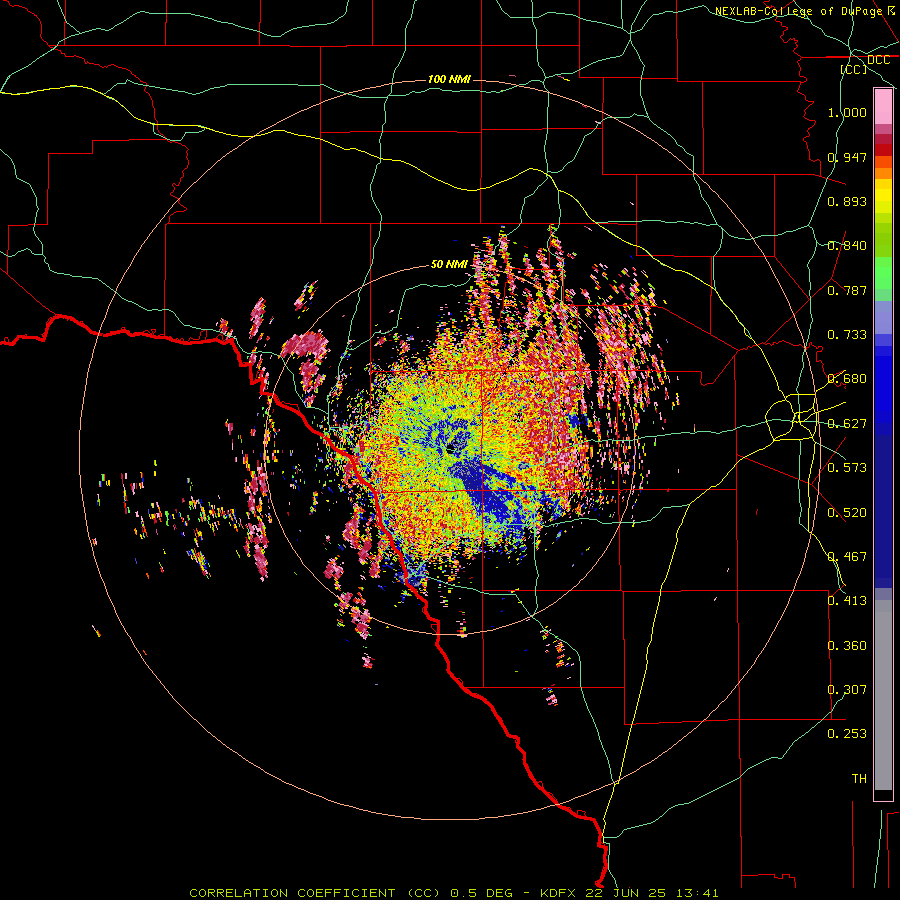Click the 0.520 scale value
900x900 pixels.
point(847,513)
